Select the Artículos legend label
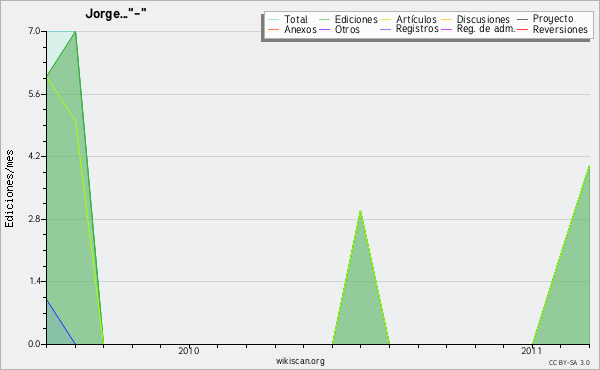The height and width of the screenshot is (370, 600). tap(416, 19)
